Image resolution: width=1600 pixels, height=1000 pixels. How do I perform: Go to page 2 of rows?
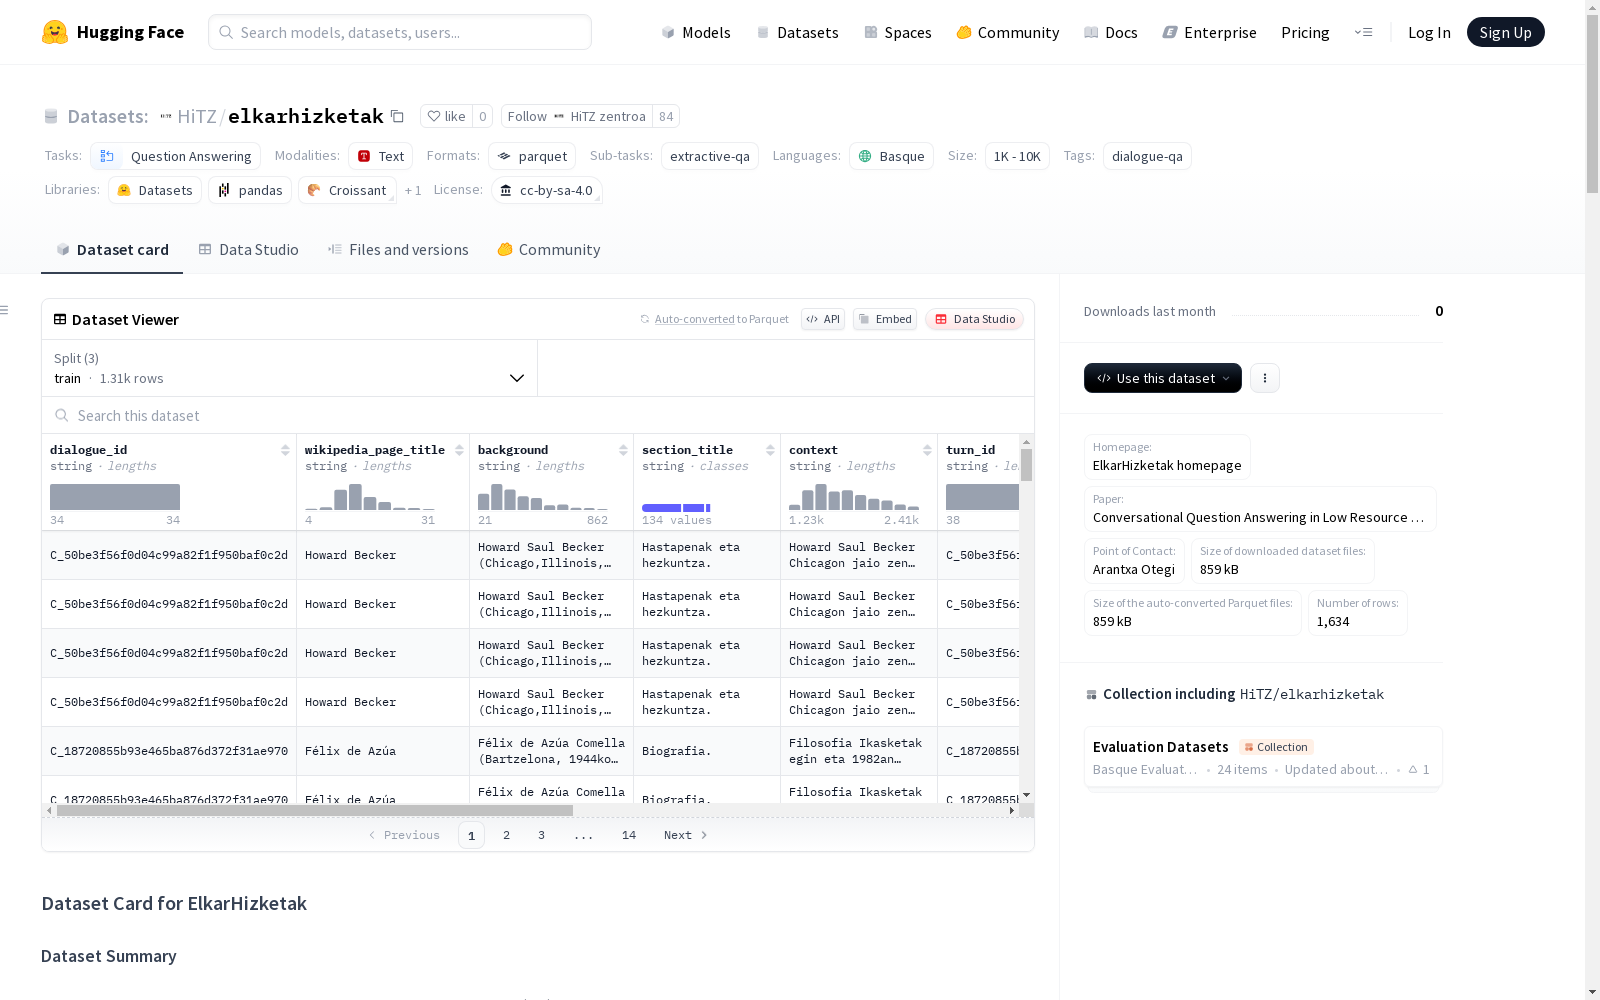click(x=506, y=835)
